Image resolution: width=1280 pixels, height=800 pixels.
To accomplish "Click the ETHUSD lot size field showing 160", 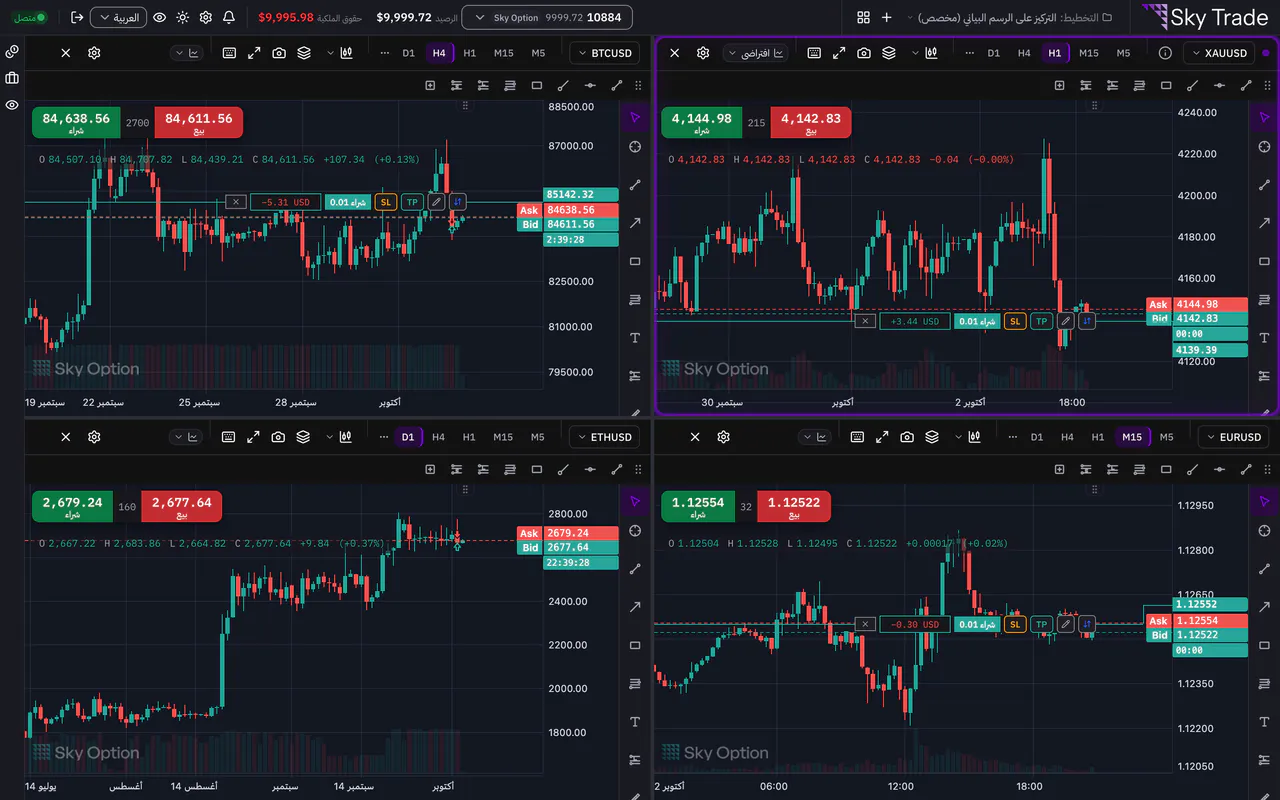I will [127, 506].
